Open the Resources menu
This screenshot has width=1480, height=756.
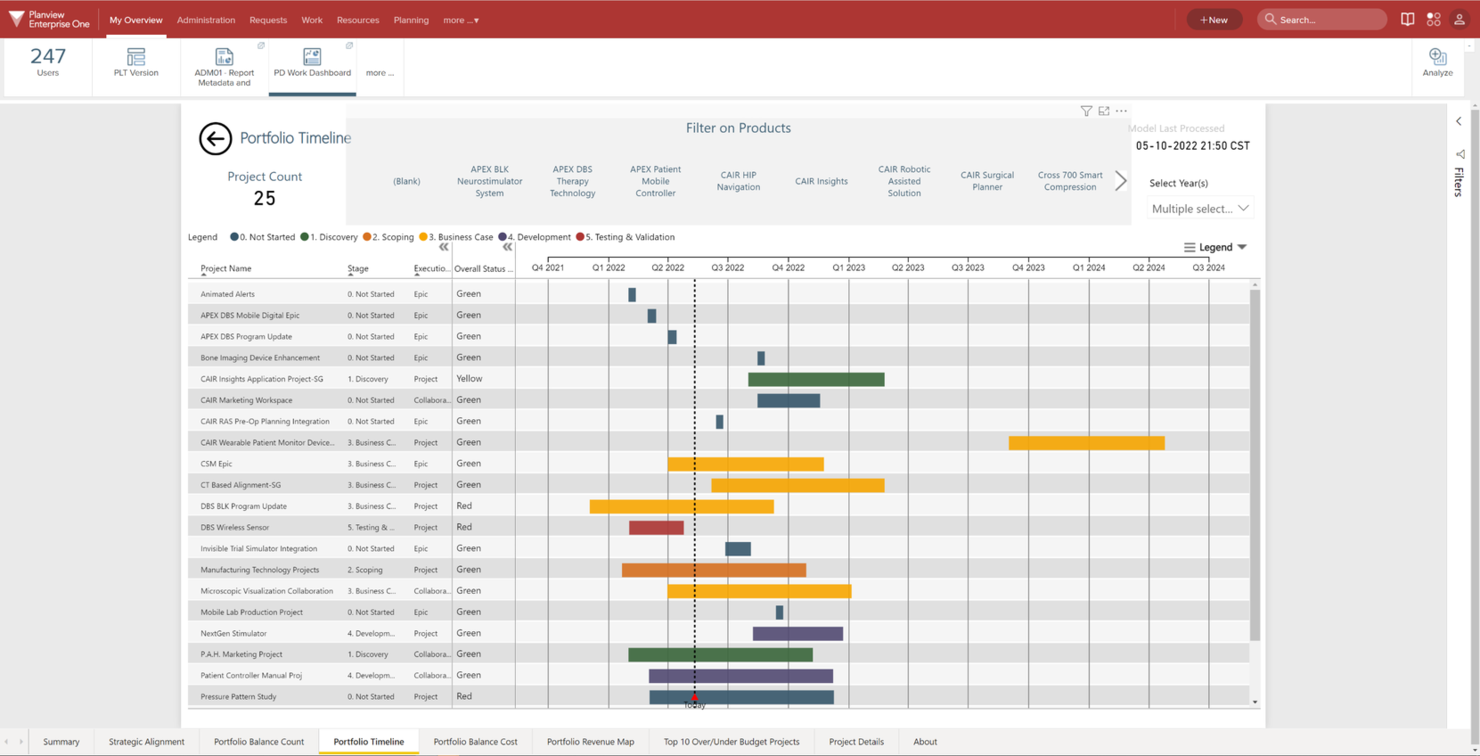coord(358,20)
